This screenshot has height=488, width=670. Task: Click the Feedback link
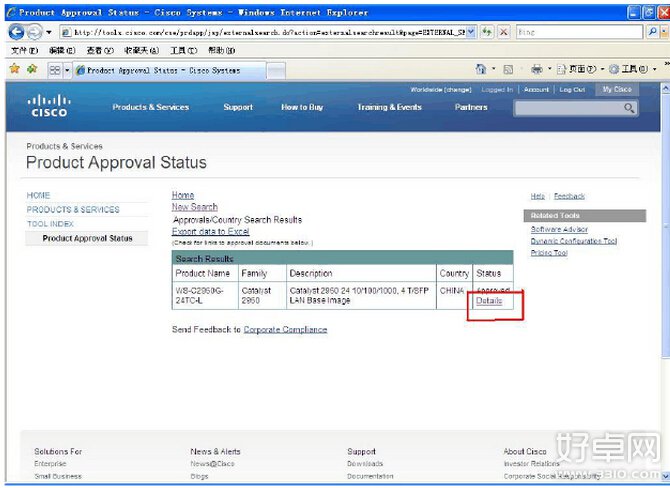[569, 196]
